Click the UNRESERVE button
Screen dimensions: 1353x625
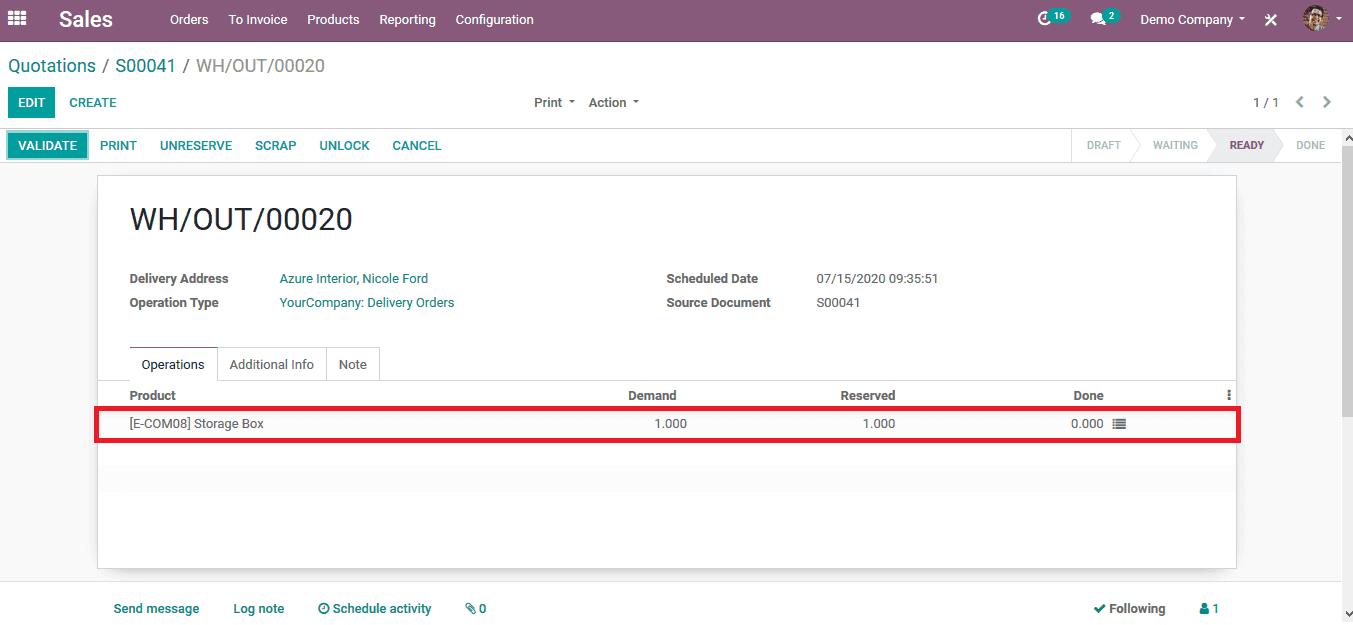coord(196,146)
